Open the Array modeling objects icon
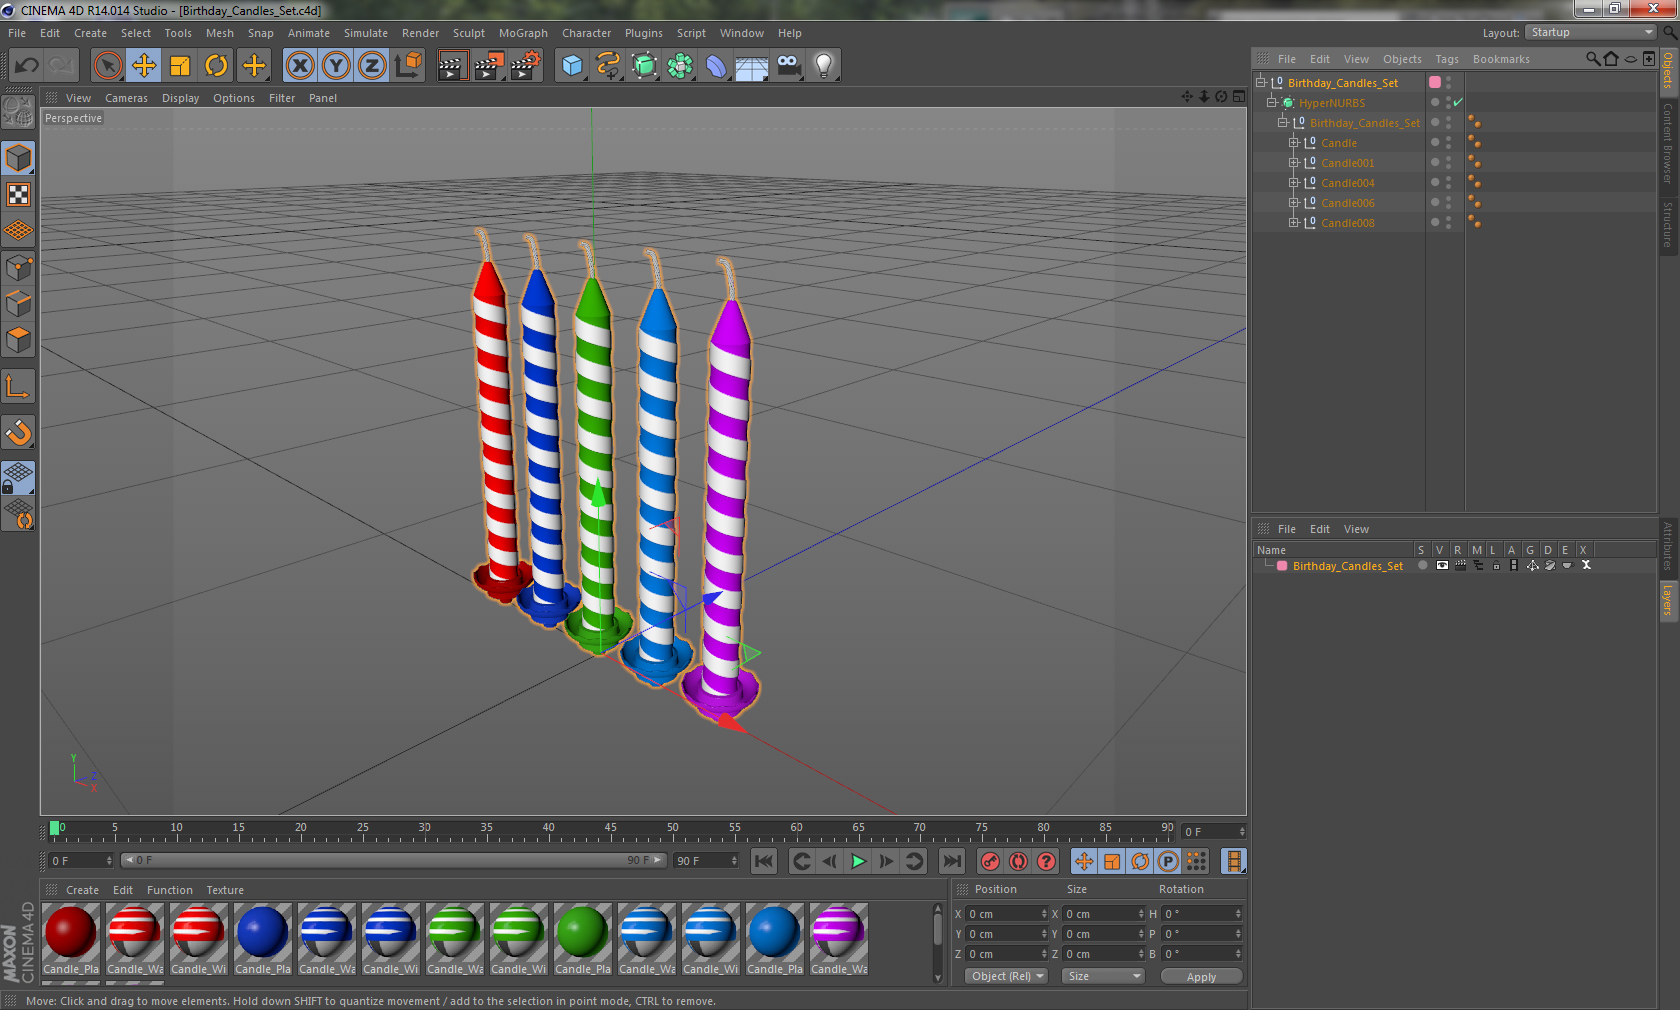This screenshot has width=1680, height=1010. tap(680, 66)
